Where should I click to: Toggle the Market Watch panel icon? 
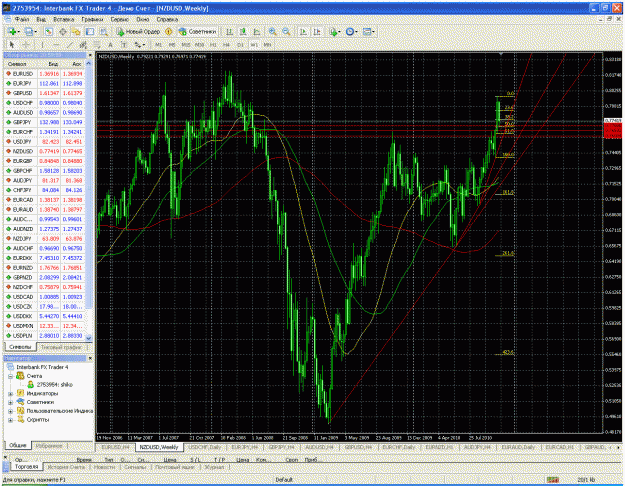pos(49,31)
